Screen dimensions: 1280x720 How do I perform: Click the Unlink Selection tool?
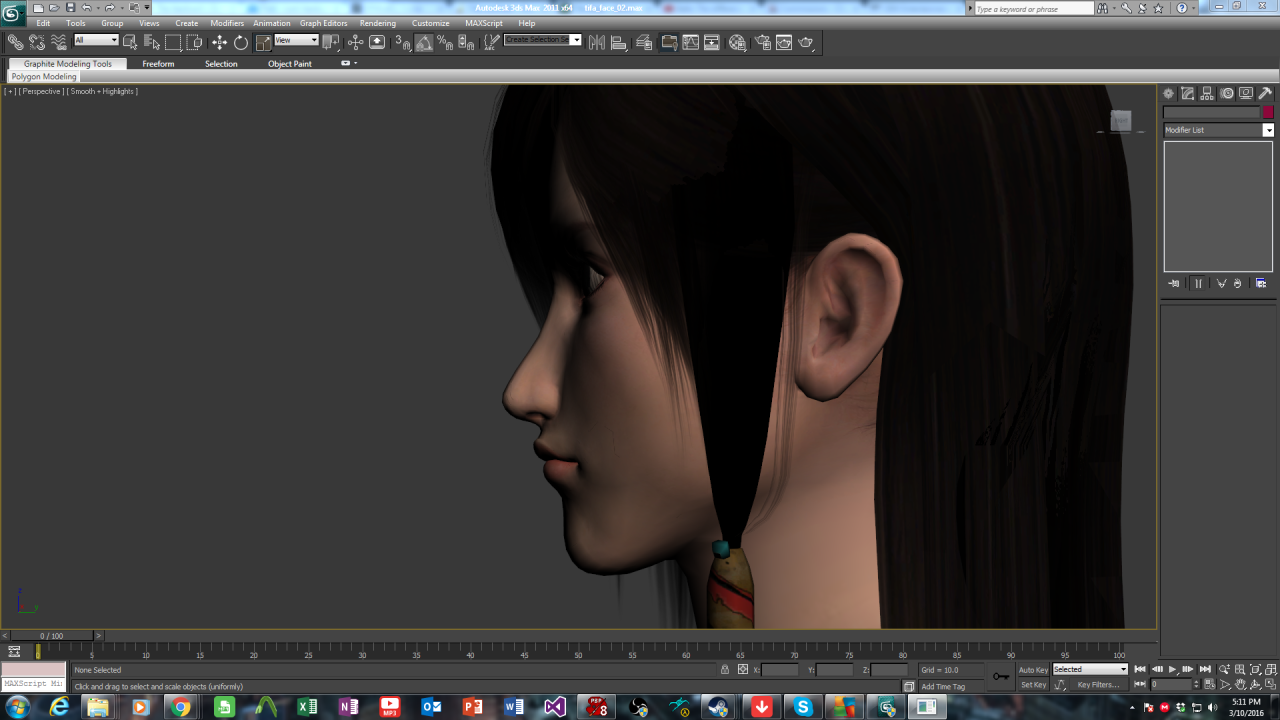click(x=37, y=42)
